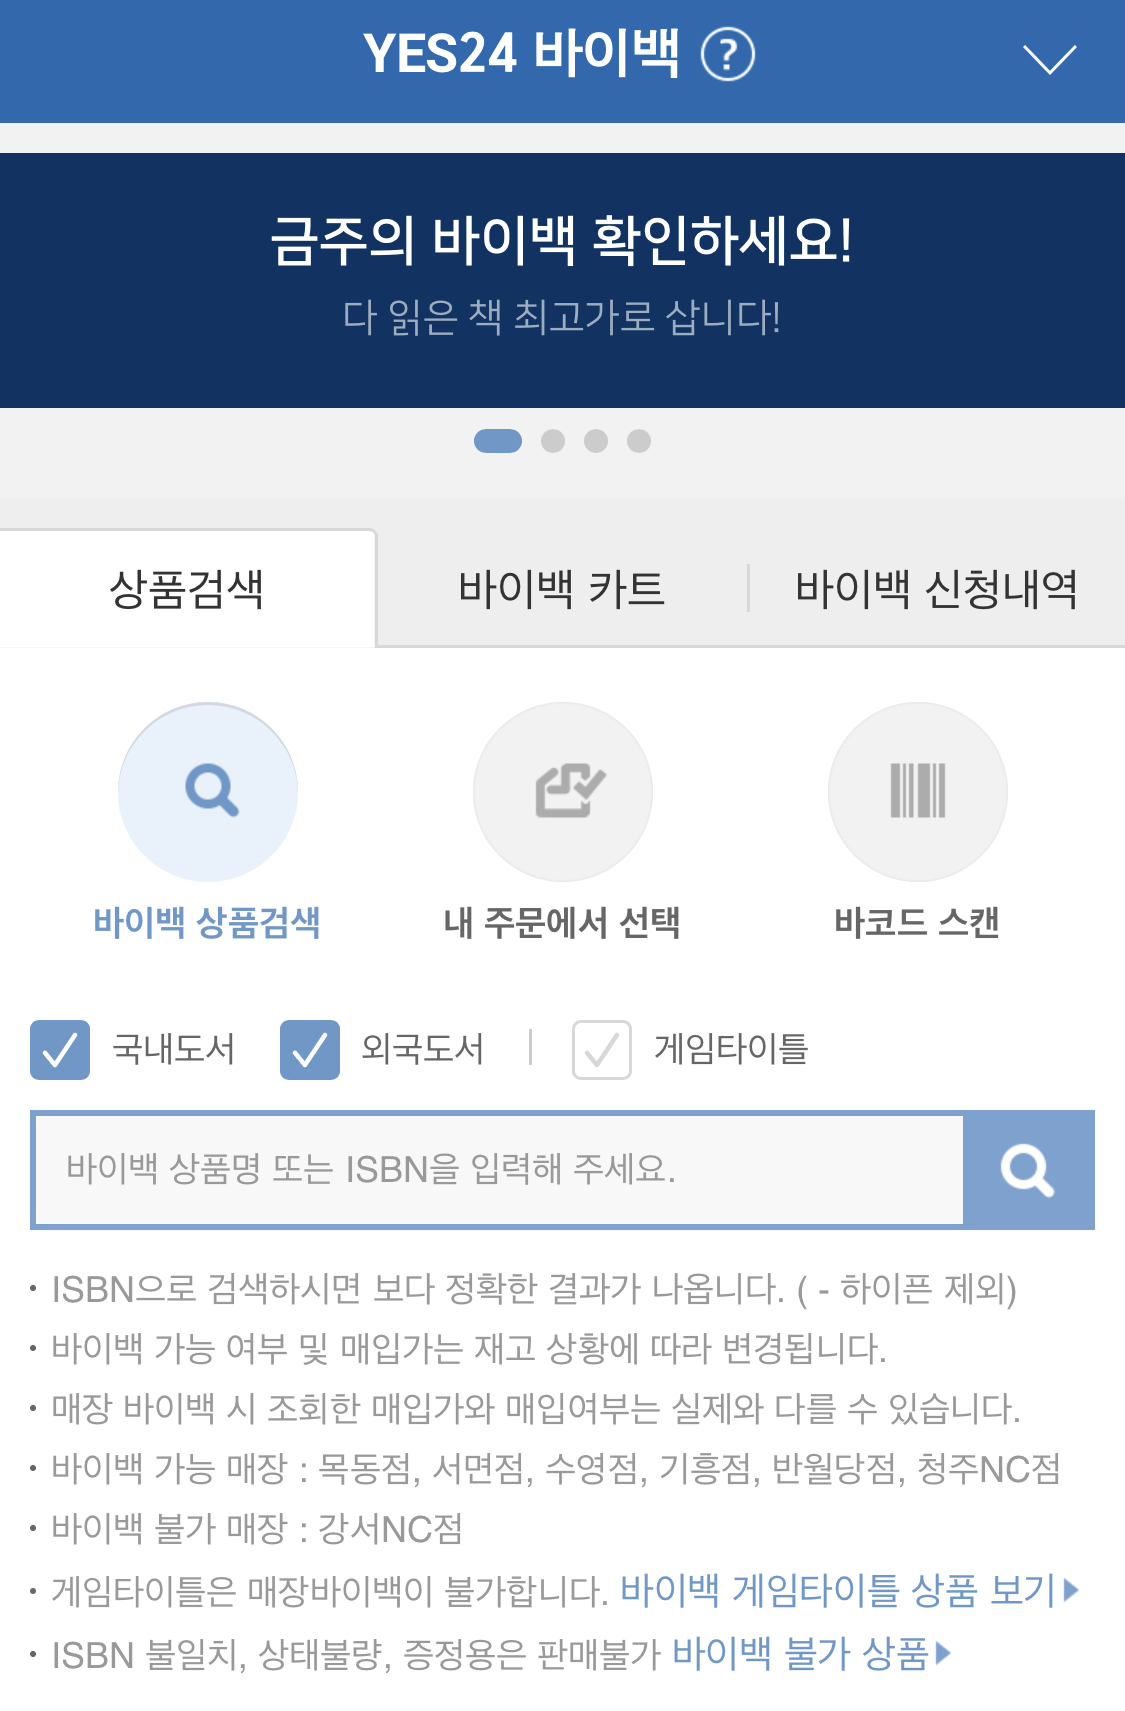Click the YES24 바이백 header title
Viewport: 1125px width, 1711px height.
point(521,54)
